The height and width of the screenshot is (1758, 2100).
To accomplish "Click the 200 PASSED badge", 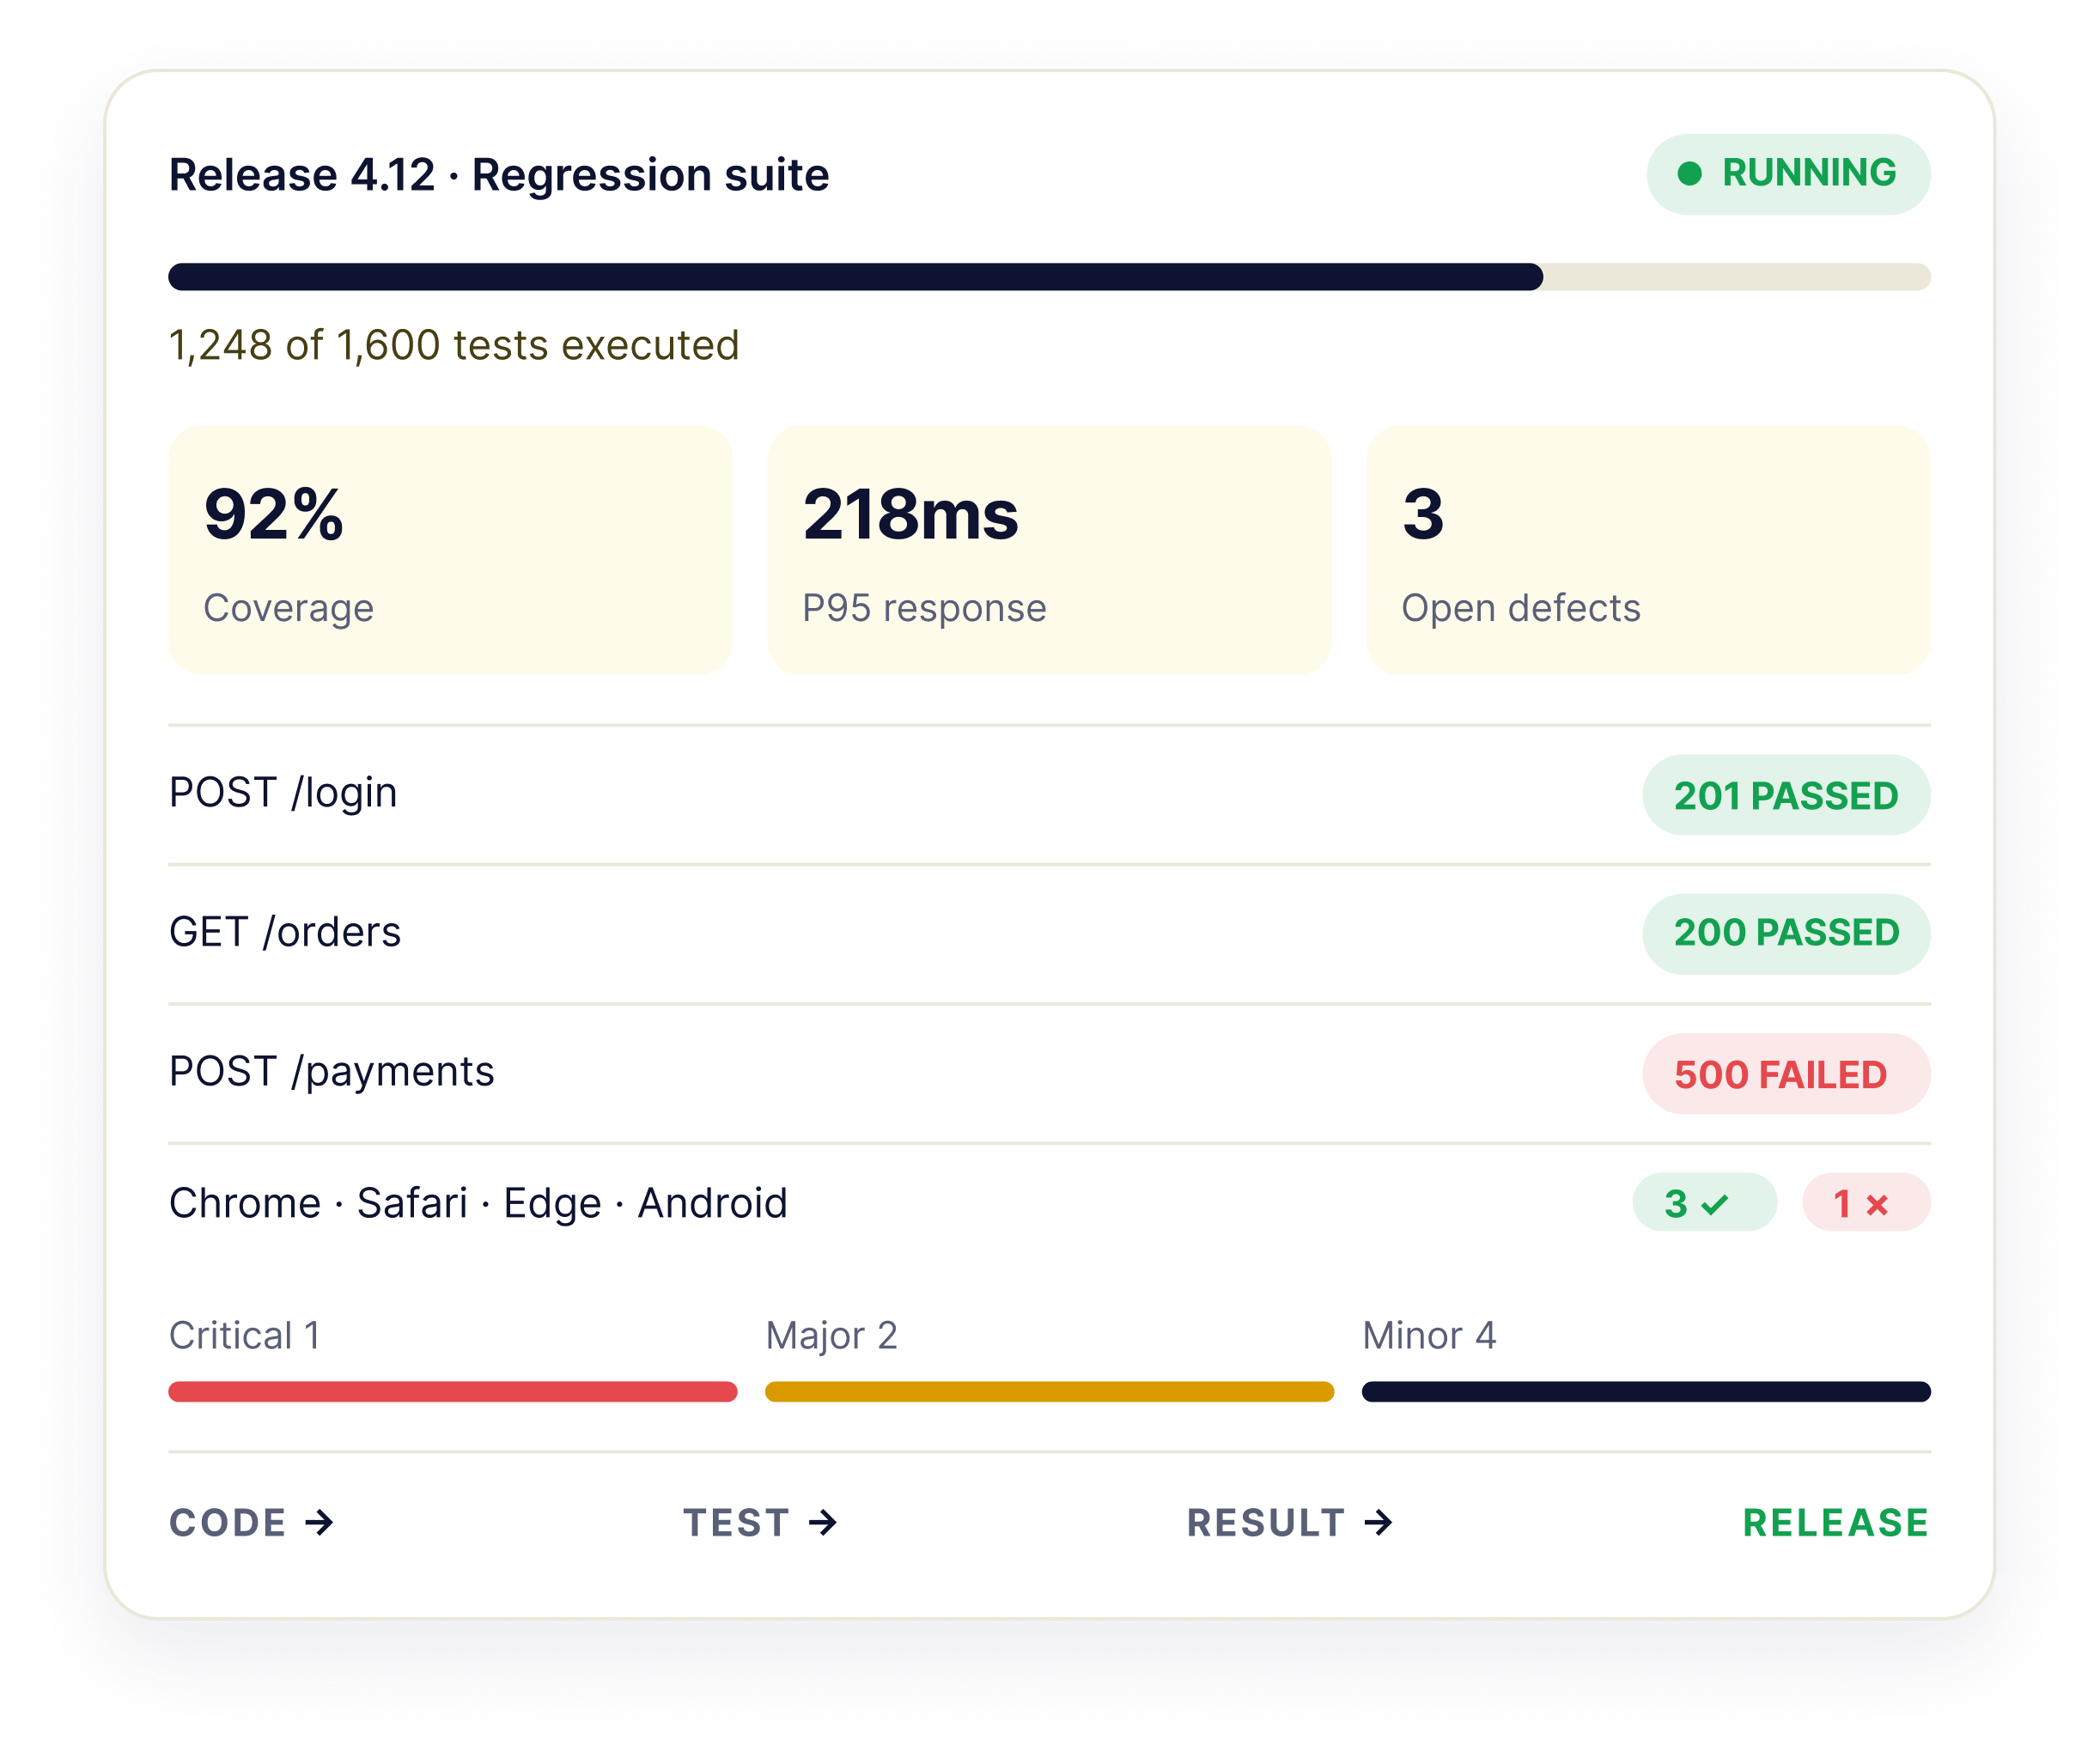I will 1786,934.
